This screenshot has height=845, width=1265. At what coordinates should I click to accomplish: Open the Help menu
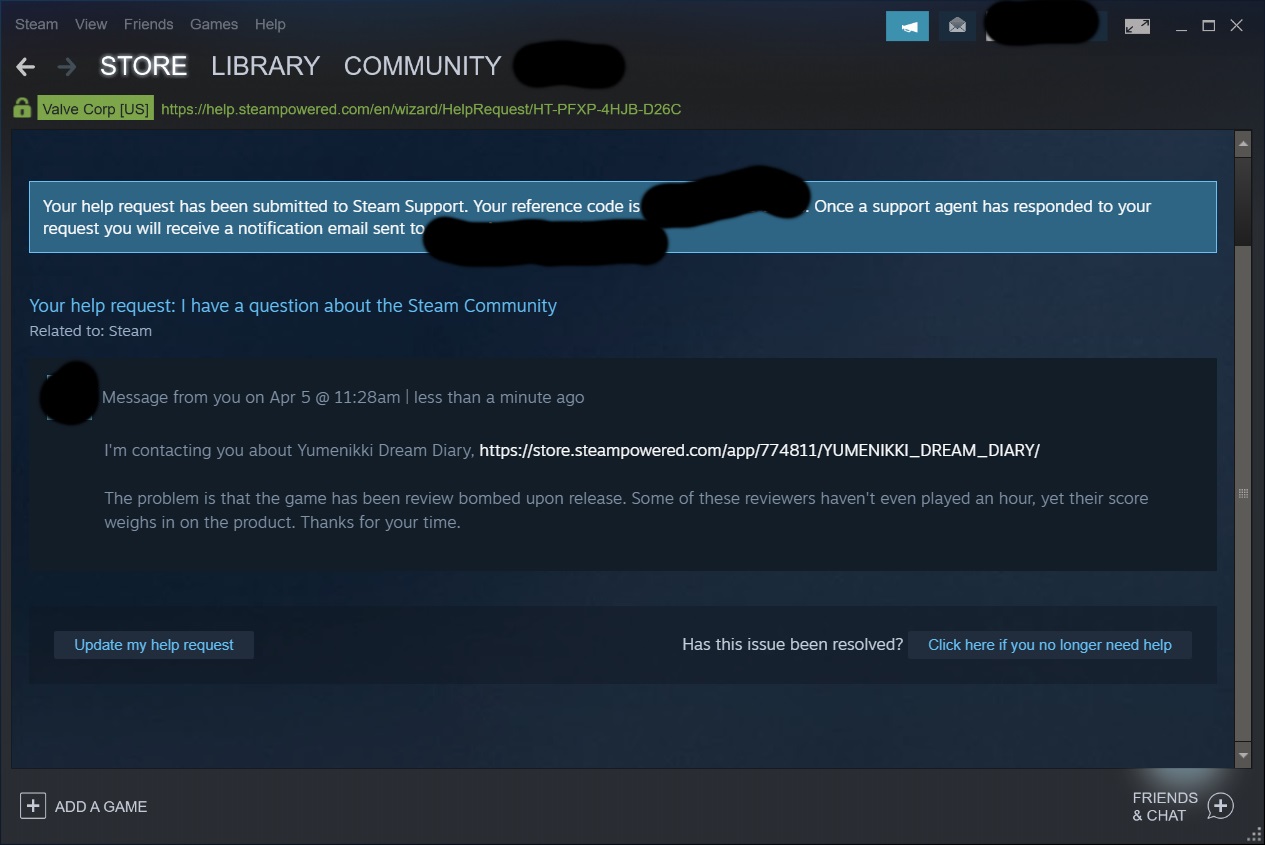click(x=270, y=24)
